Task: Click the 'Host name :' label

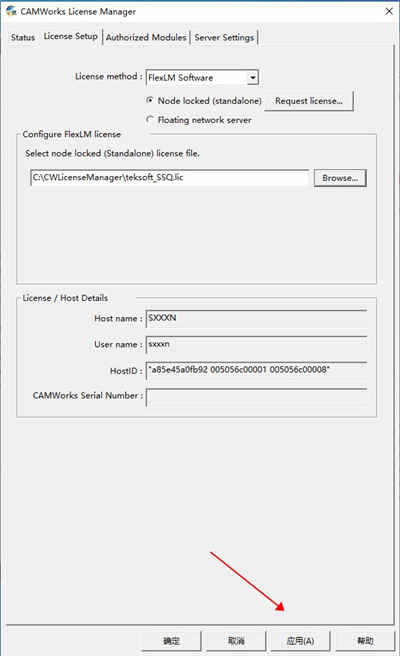Action: coord(118,319)
